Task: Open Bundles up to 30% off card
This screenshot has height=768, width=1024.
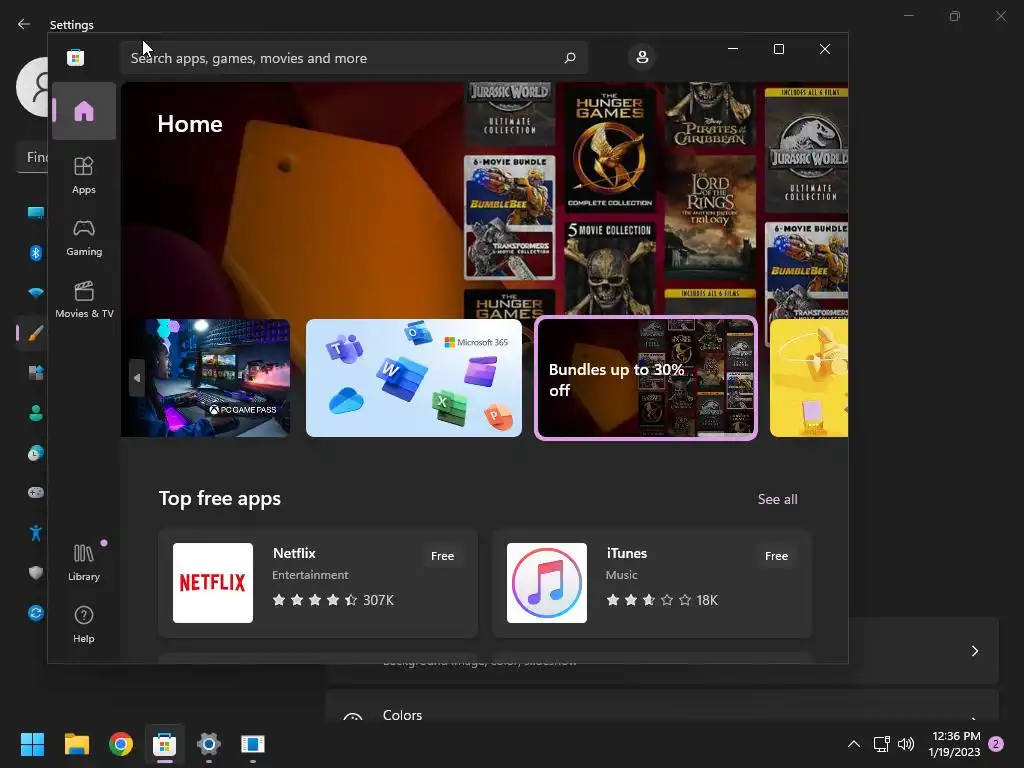Action: point(646,377)
